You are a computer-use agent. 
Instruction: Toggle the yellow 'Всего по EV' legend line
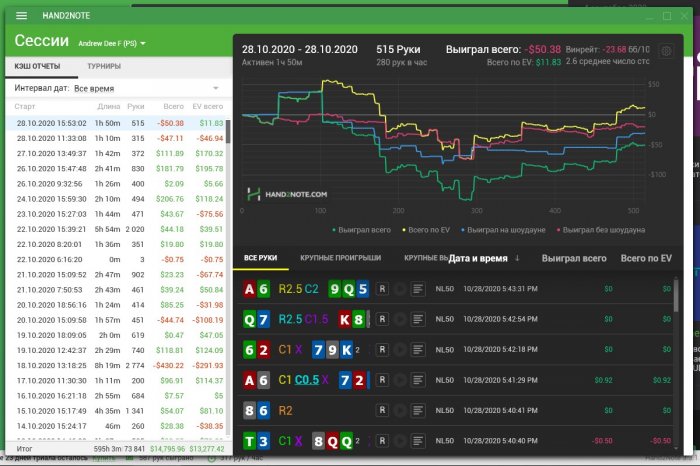tap(426, 230)
